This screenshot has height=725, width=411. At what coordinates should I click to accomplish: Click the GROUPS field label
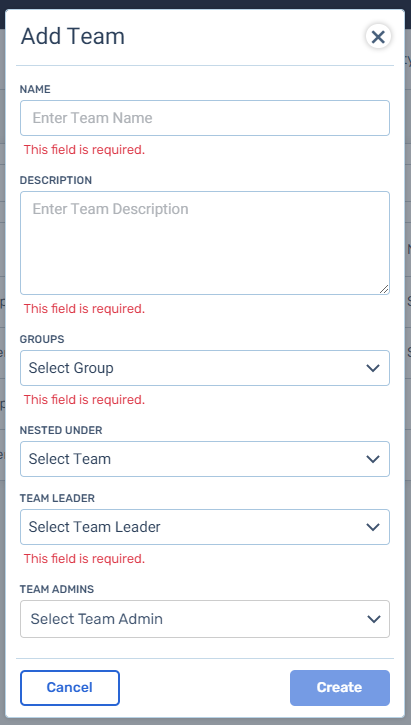click(x=42, y=339)
